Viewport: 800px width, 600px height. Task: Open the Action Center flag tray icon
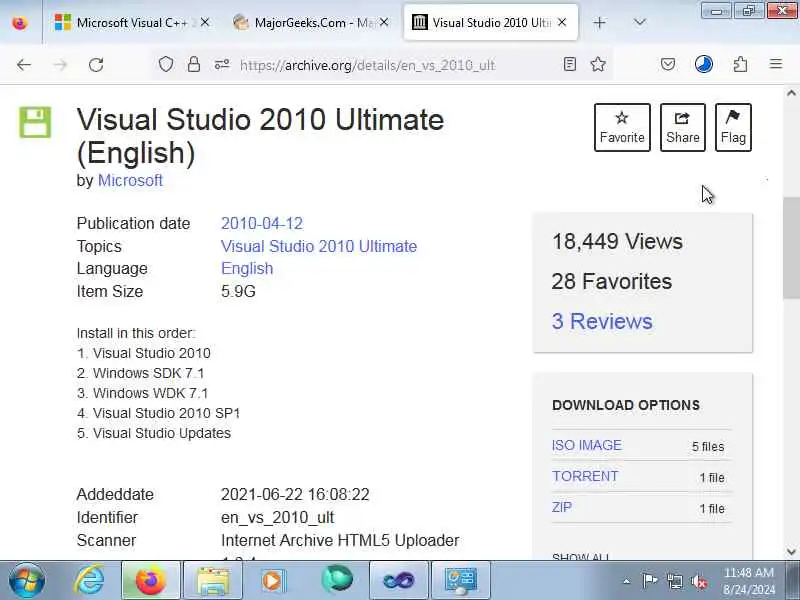point(649,581)
